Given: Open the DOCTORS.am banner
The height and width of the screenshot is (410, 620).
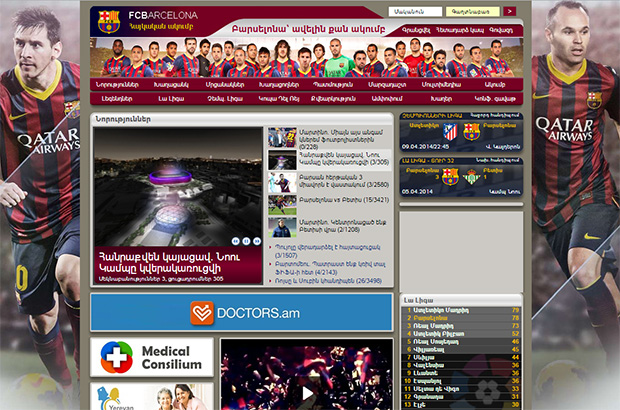Looking at the screenshot, I should click(242, 312).
